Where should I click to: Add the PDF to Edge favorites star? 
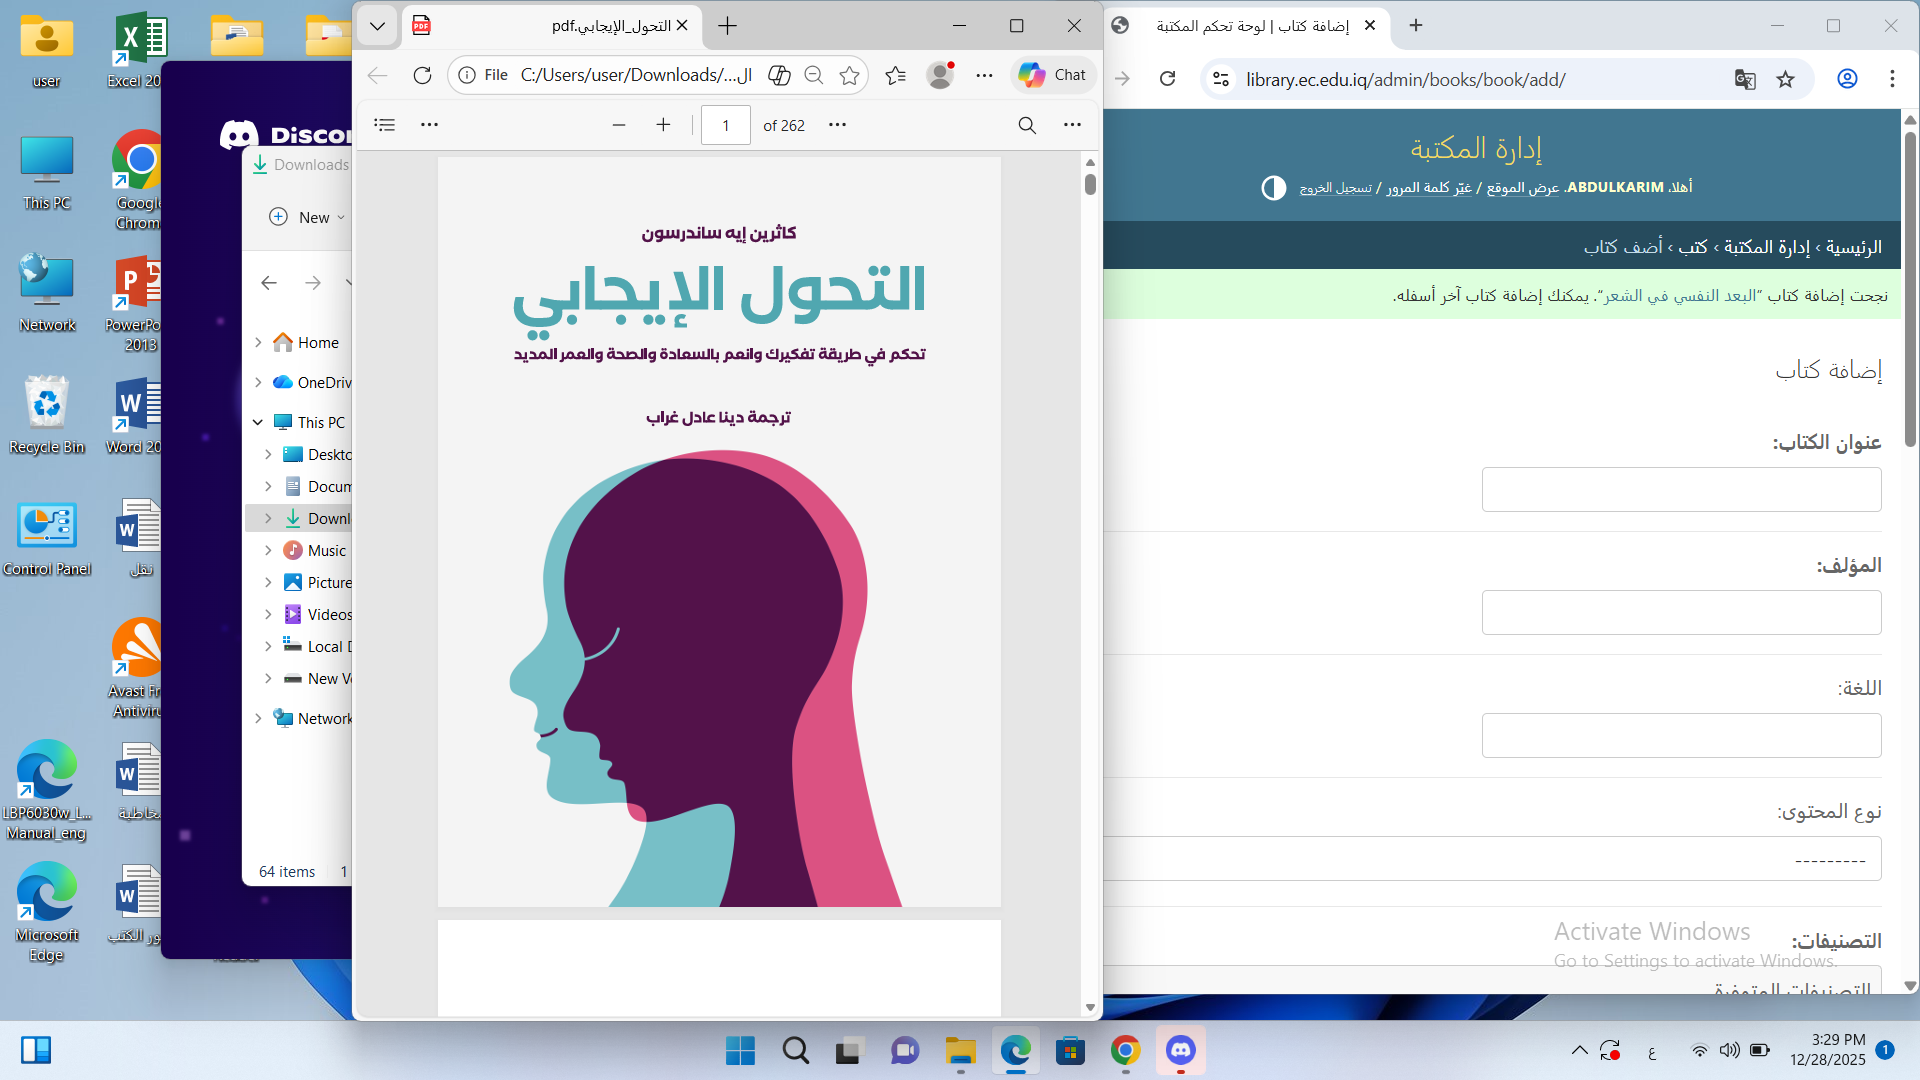pos(850,75)
